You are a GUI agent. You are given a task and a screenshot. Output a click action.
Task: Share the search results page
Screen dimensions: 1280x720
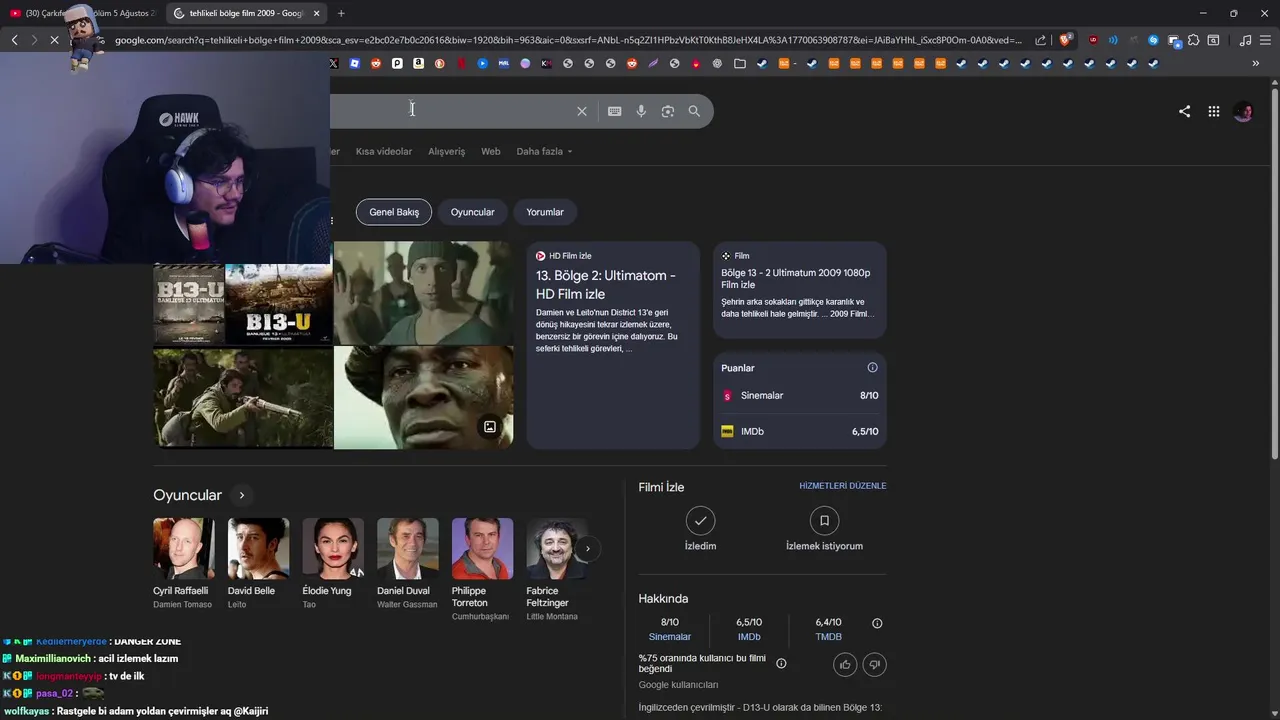click(x=1184, y=111)
